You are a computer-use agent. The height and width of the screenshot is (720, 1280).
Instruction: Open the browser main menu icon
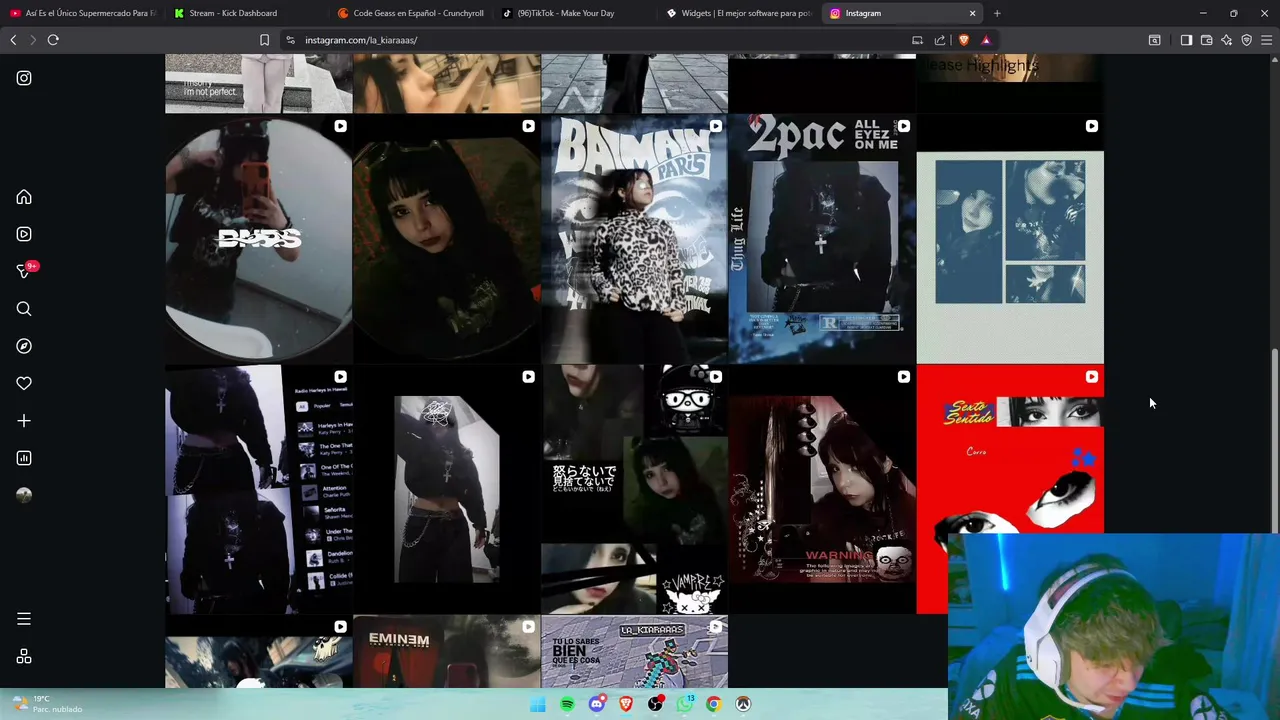pos(1266,40)
